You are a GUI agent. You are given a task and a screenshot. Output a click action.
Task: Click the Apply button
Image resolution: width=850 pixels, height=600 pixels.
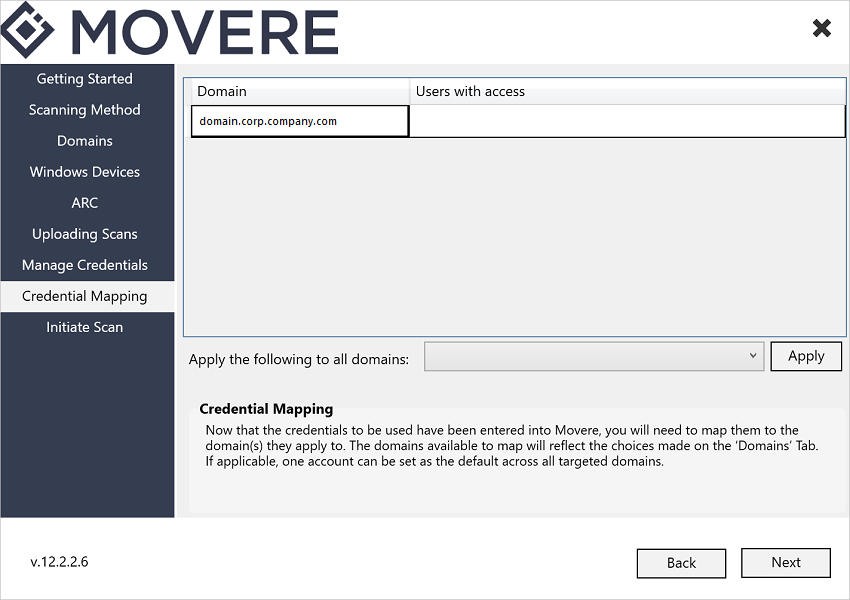(x=806, y=356)
